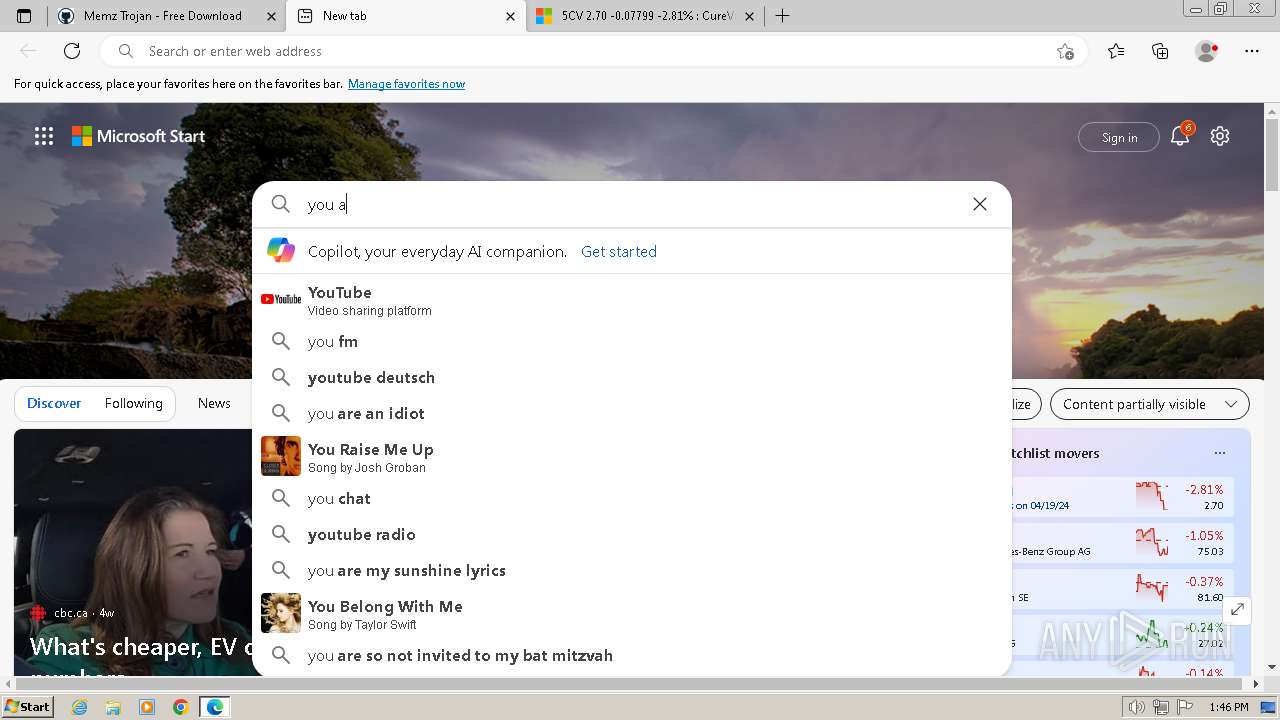Screen dimensions: 1280x720
Task: Select the YouTube video sharing suggestion
Action: (x=632, y=300)
